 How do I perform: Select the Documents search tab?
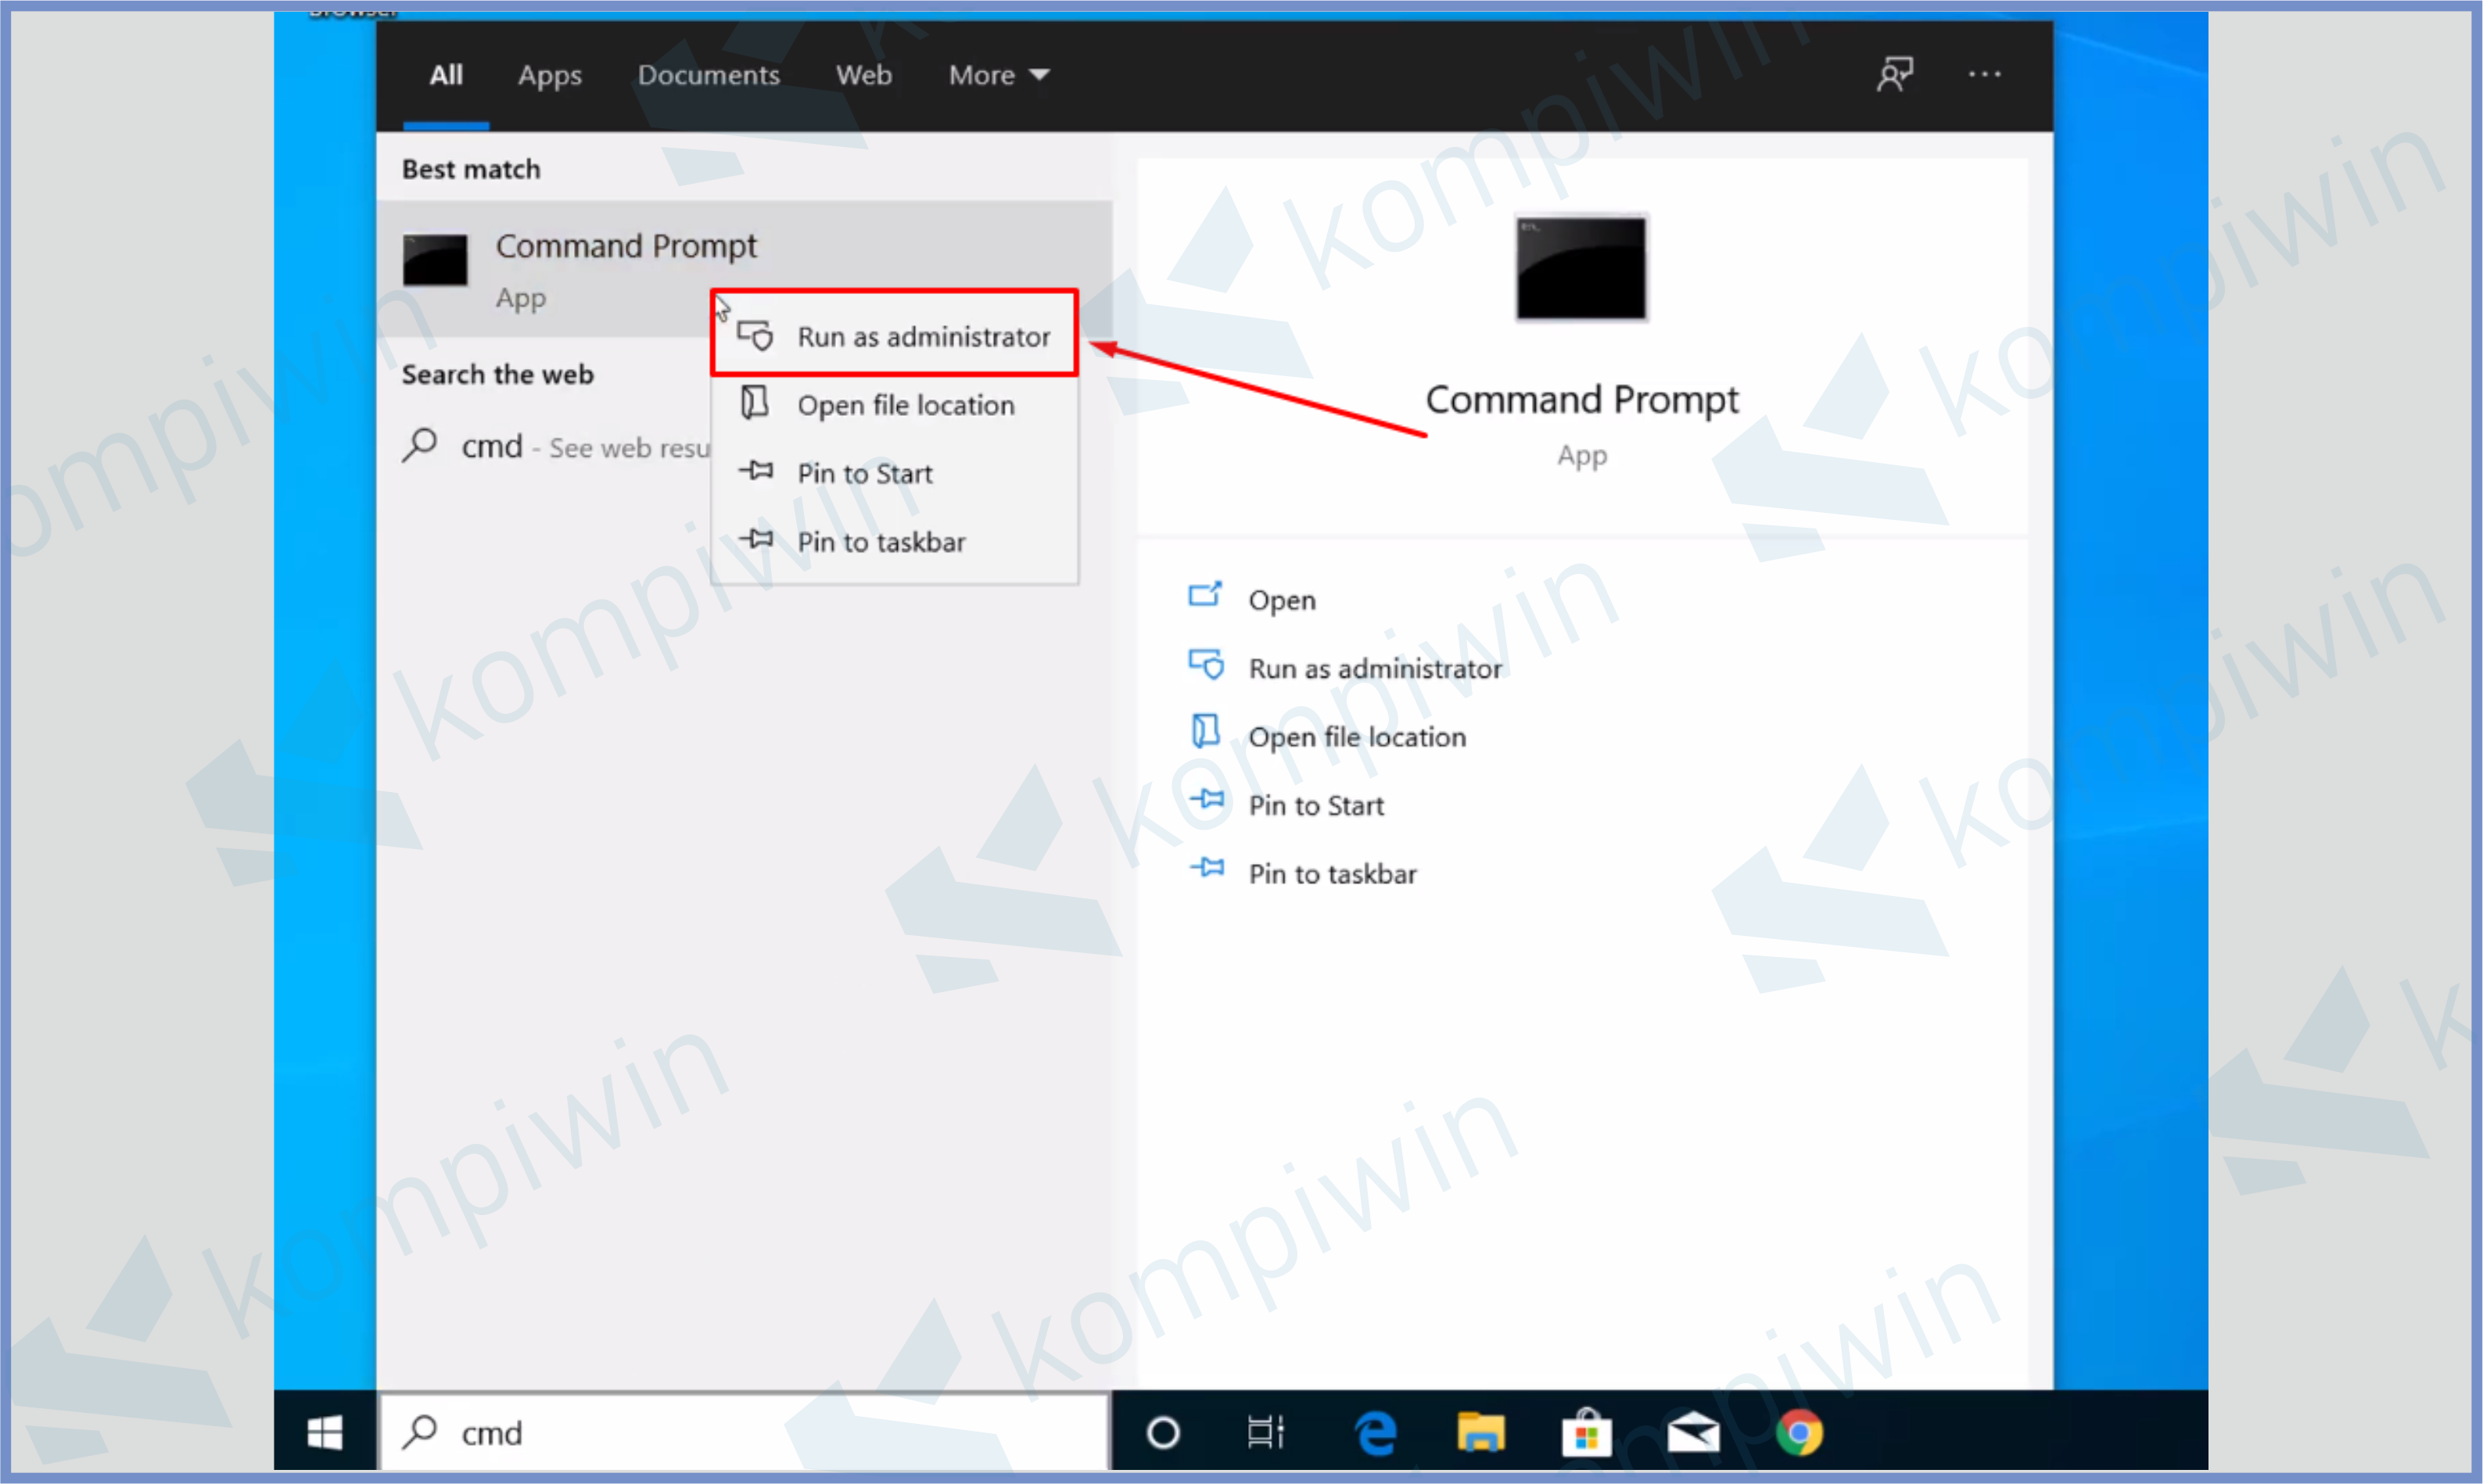709,75
